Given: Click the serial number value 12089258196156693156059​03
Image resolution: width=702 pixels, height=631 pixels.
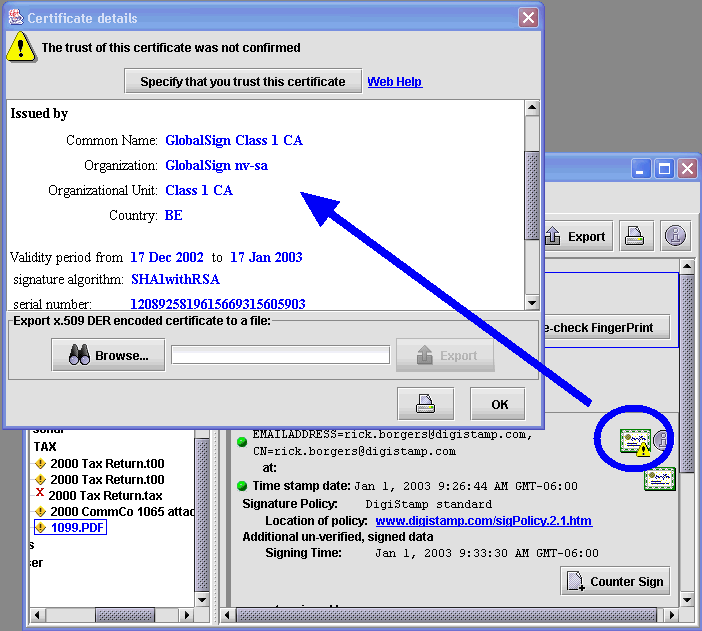Looking at the screenshot, I should 218,304.
